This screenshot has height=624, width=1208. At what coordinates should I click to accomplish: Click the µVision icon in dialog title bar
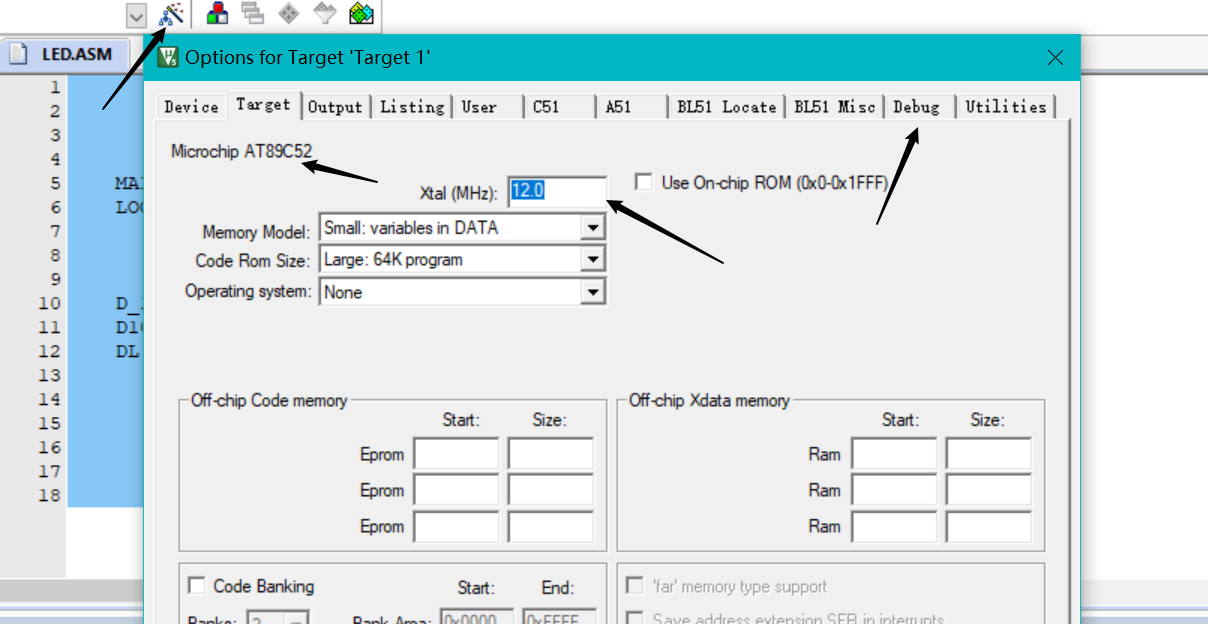click(168, 57)
